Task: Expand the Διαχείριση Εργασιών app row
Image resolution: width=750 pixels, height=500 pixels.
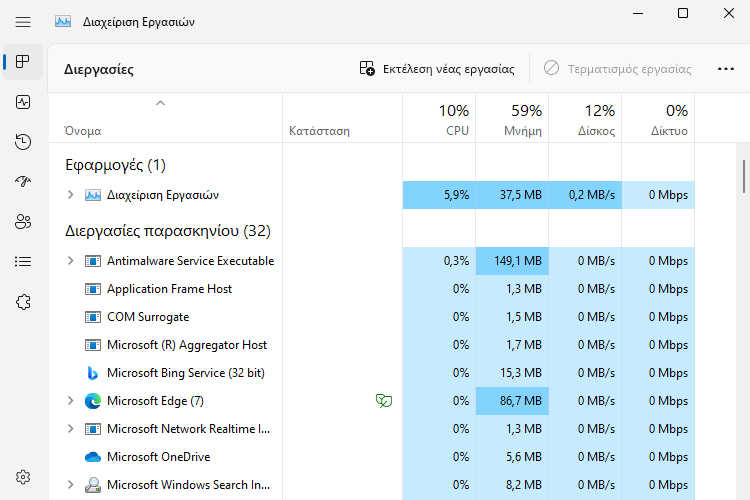Action: (x=70, y=195)
